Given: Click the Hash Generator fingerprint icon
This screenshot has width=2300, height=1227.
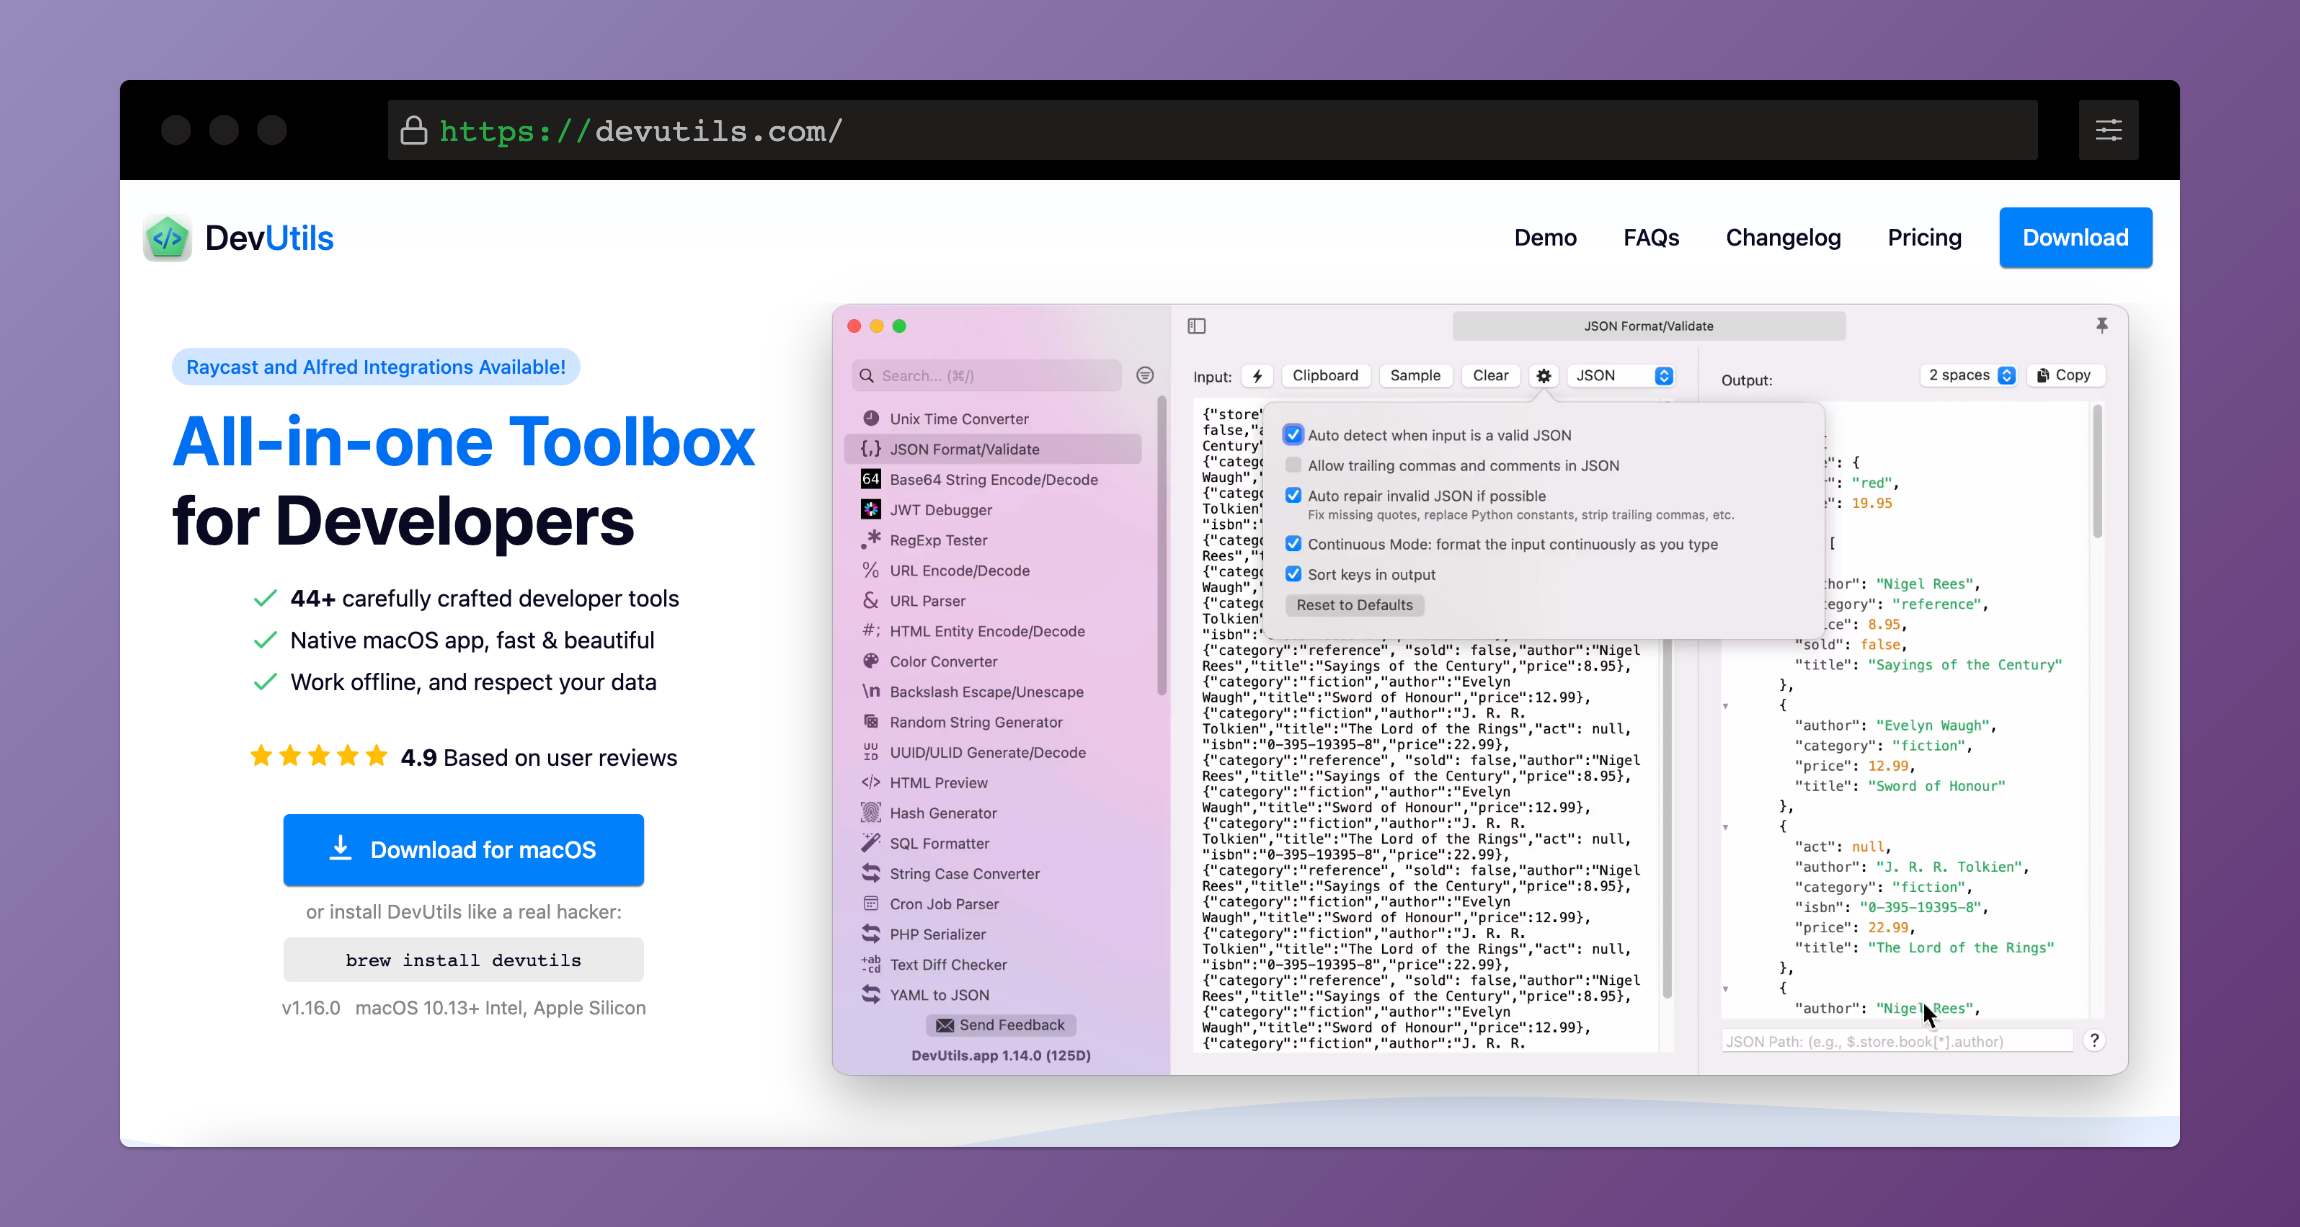Looking at the screenshot, I should tap(871, 812).
